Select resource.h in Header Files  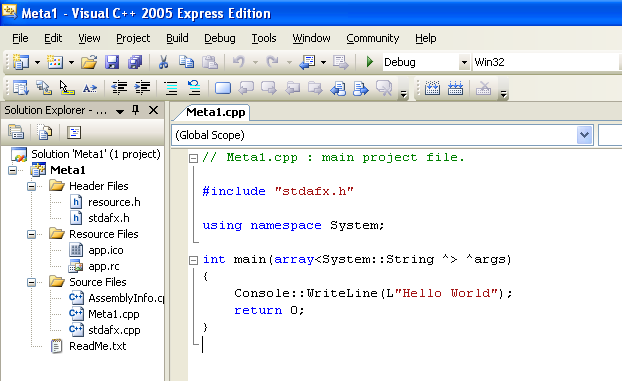tap(114, 202)
